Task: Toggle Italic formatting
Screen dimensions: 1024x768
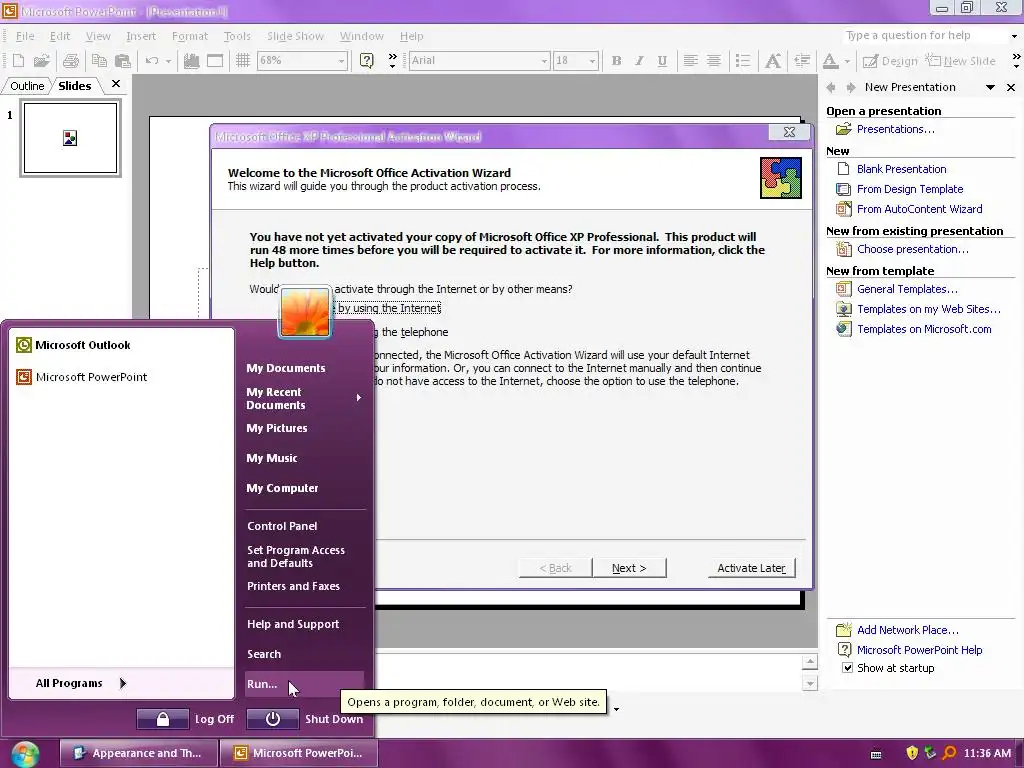Action: [x=639, y=61]
